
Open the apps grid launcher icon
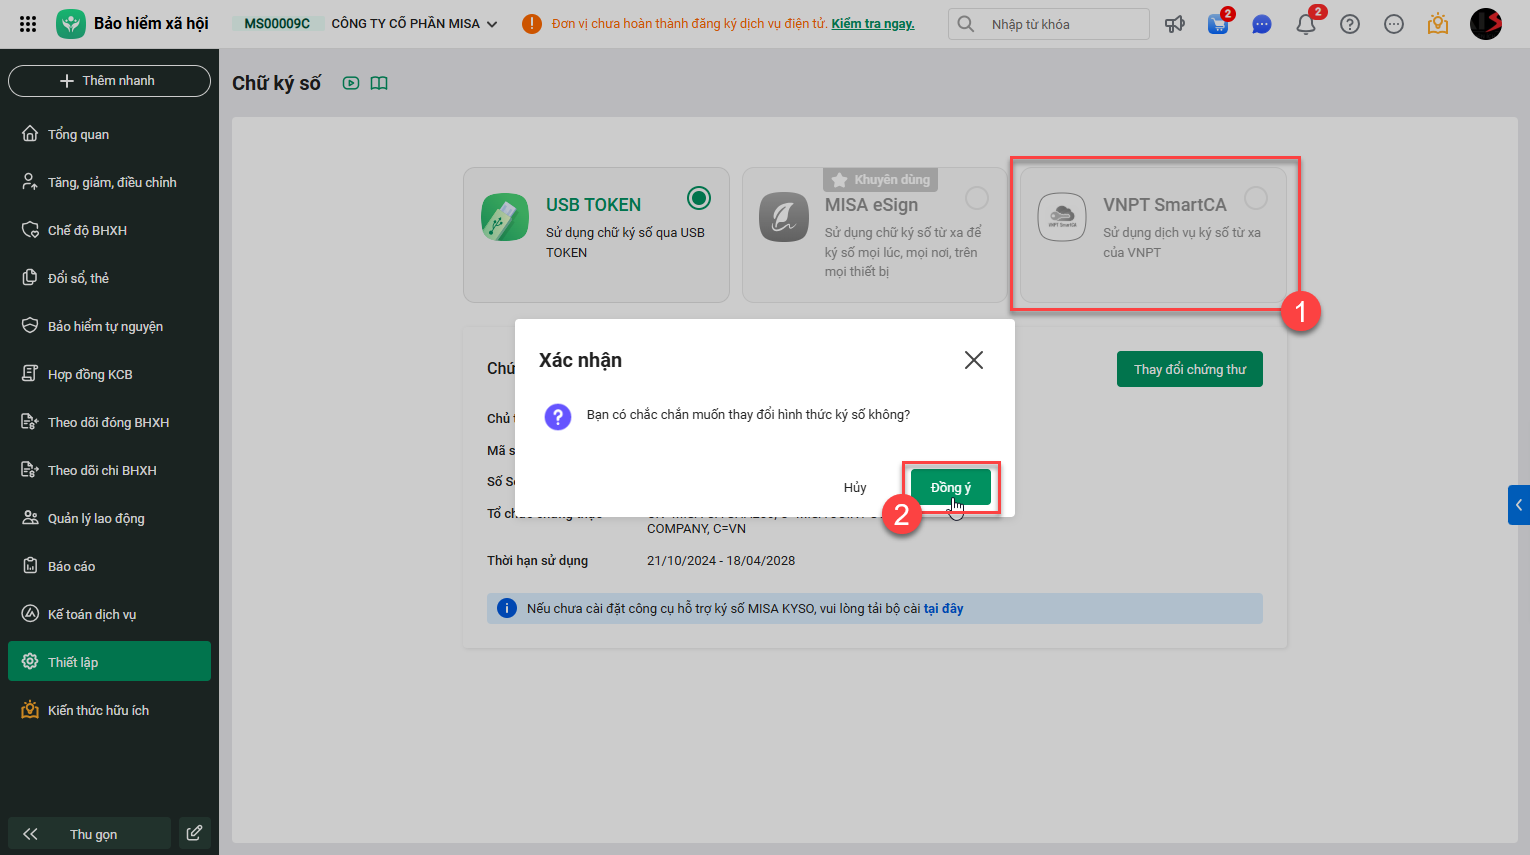coord(28,23)
